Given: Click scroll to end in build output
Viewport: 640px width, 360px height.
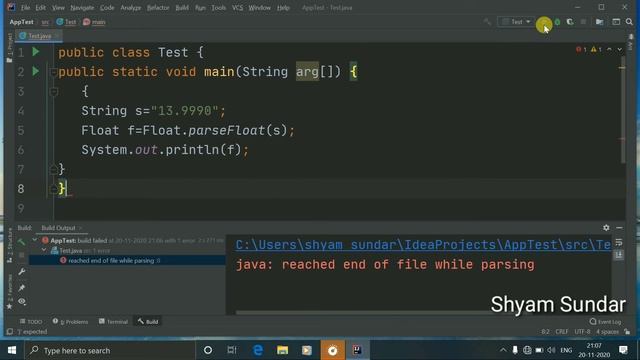Looking at the screenshot, I should coord(619,255).
